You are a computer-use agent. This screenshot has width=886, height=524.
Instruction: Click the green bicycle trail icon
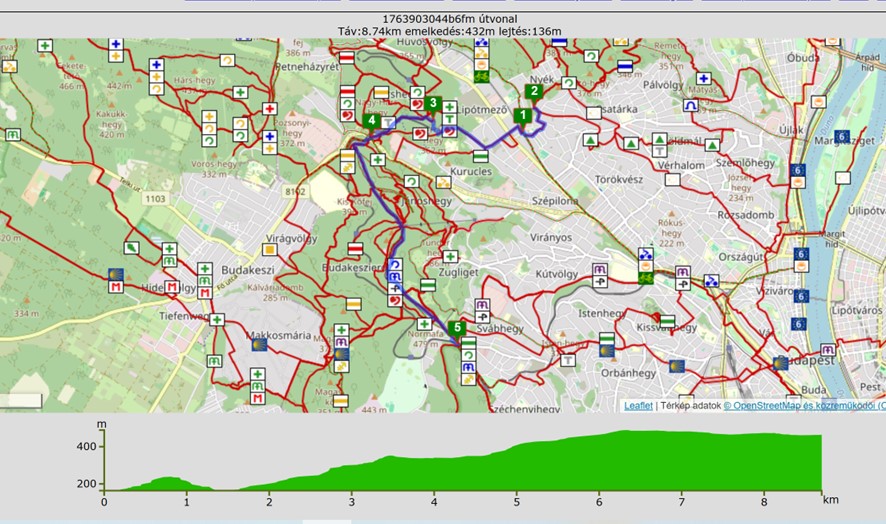pyautogui.click(x=481, y=74)
